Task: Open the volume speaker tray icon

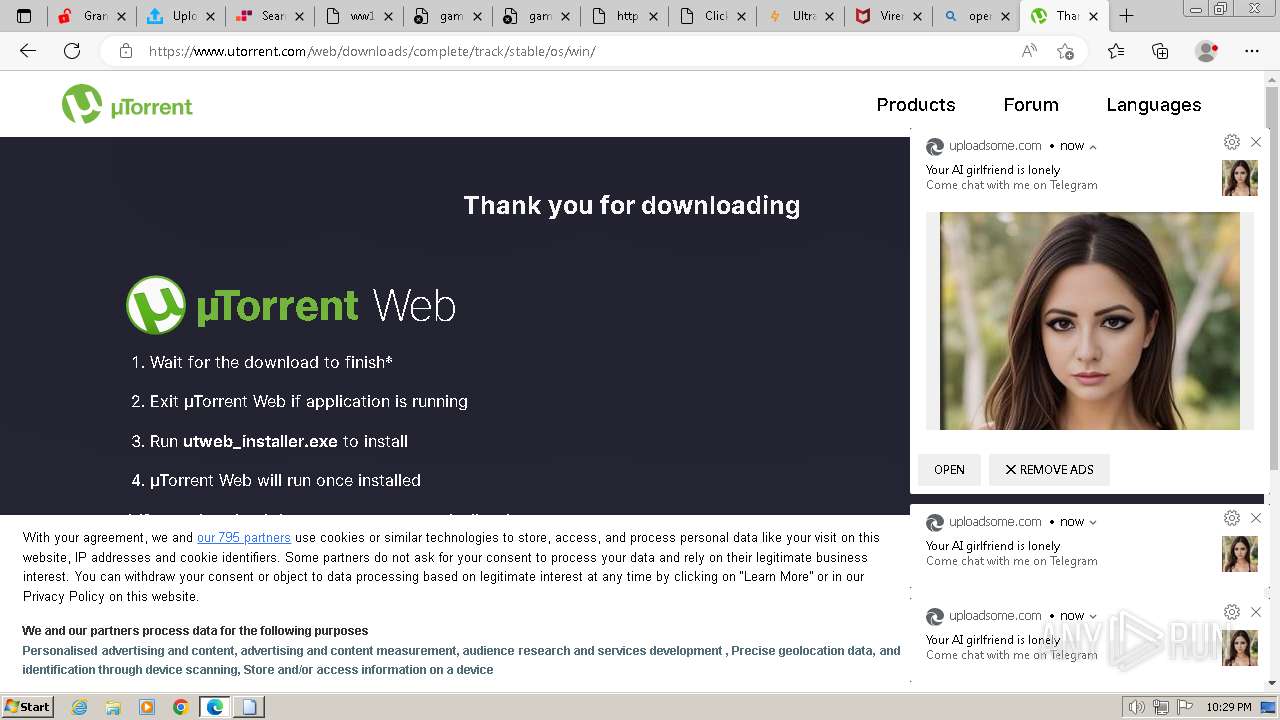Action: point(1136,707)
